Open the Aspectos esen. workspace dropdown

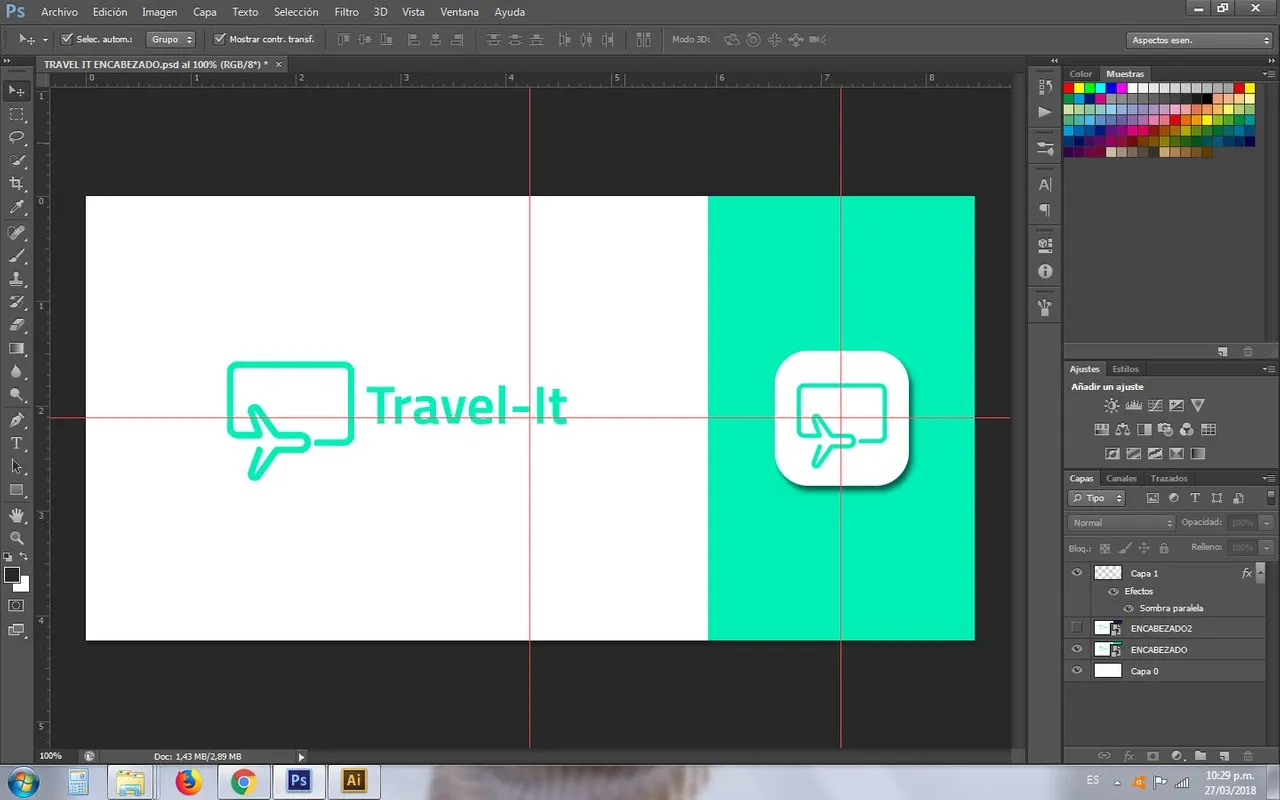coord(1199,40)
